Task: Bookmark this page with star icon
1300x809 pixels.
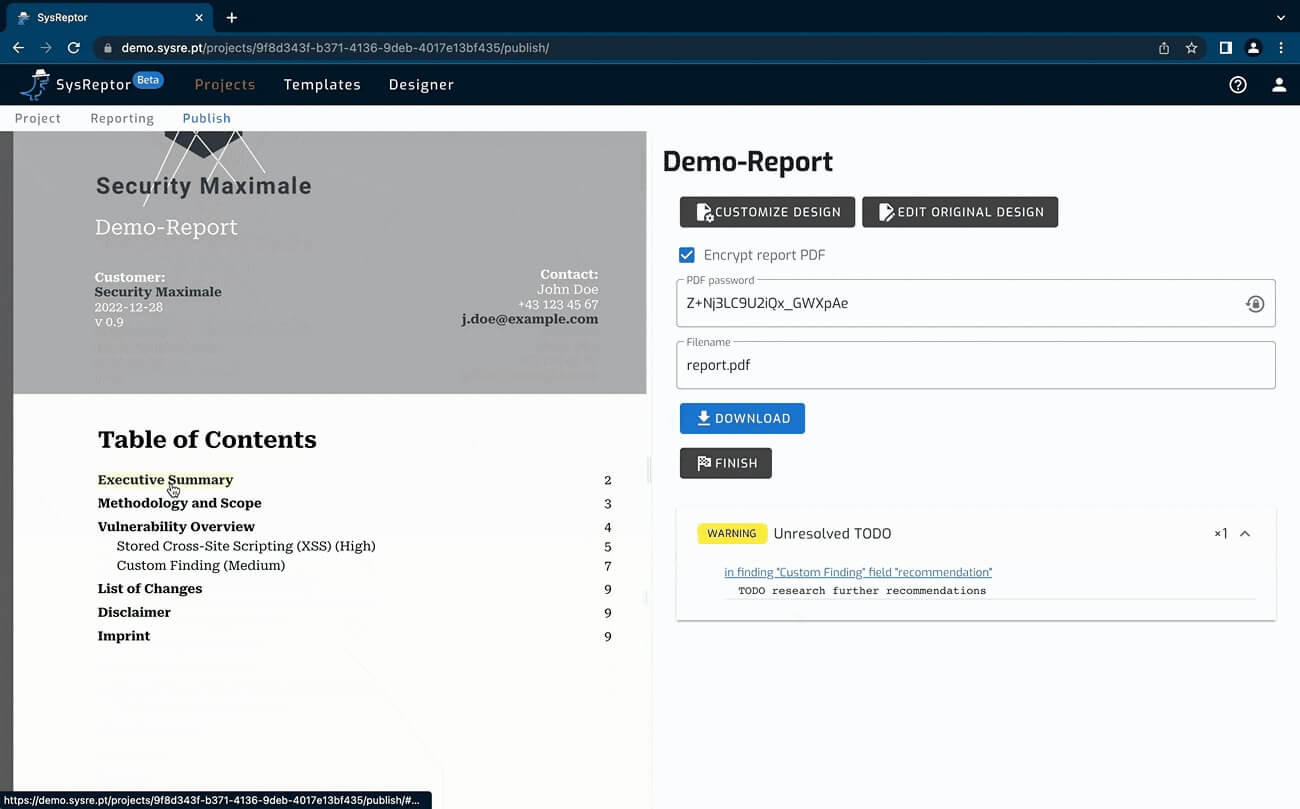Action: (x=1191, y=47)
